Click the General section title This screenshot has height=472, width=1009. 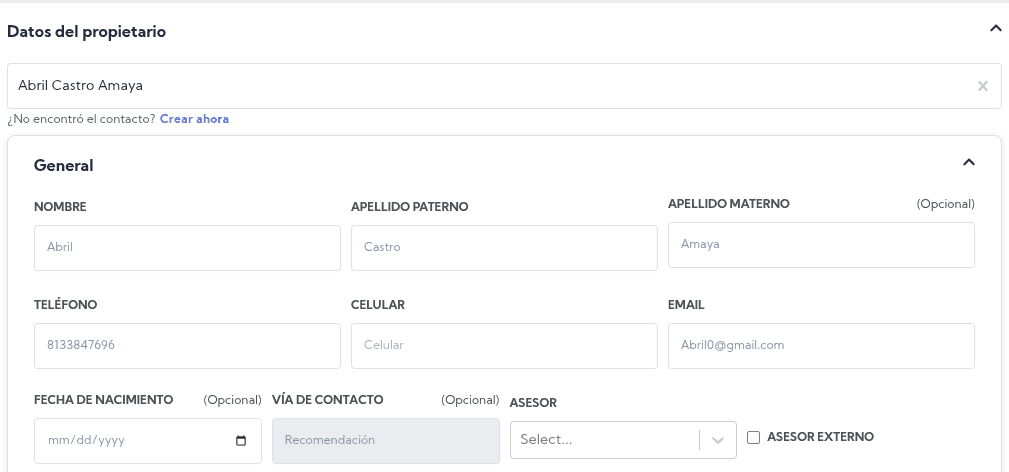(64, 166)
